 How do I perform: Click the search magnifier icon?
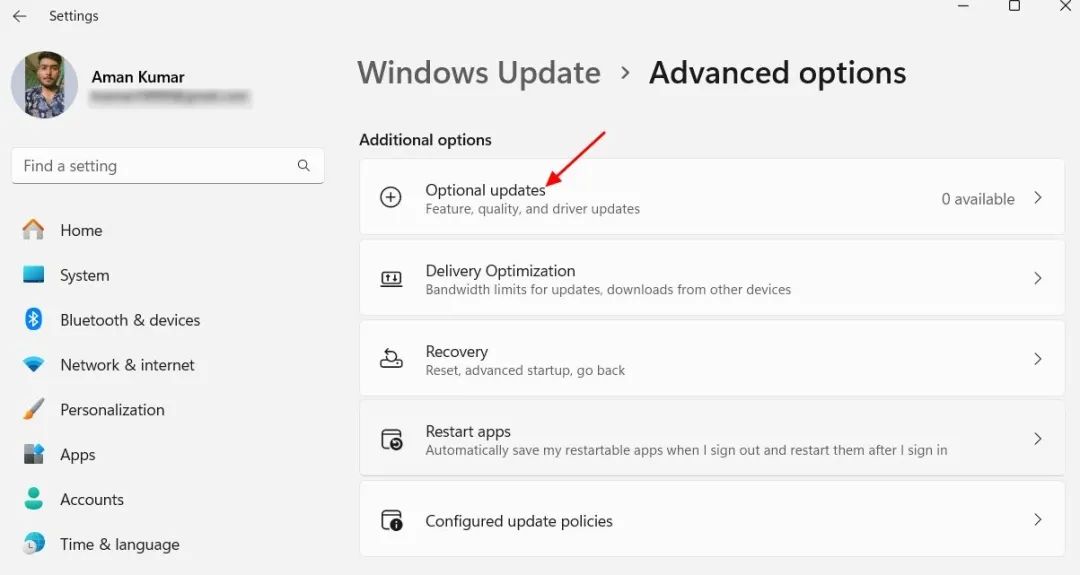click(304, 166)
